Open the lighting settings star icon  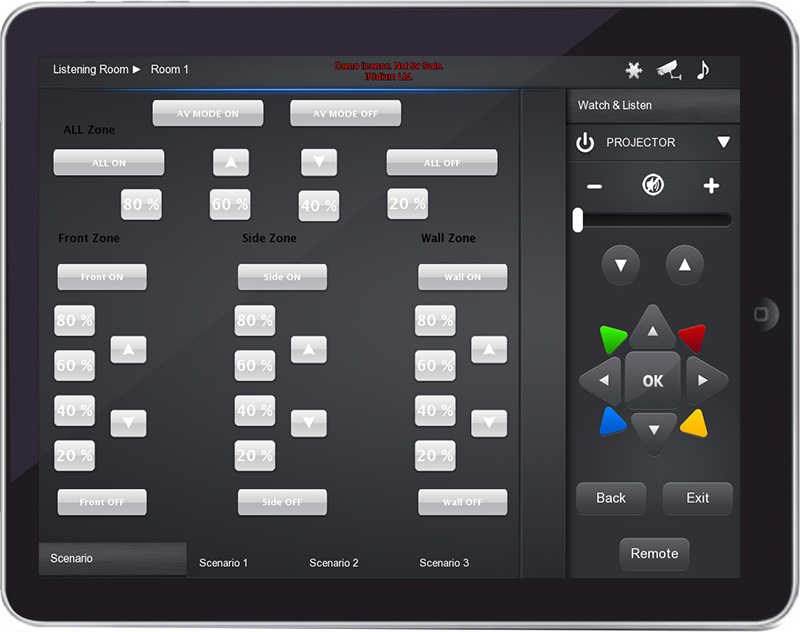coord(633,70)
